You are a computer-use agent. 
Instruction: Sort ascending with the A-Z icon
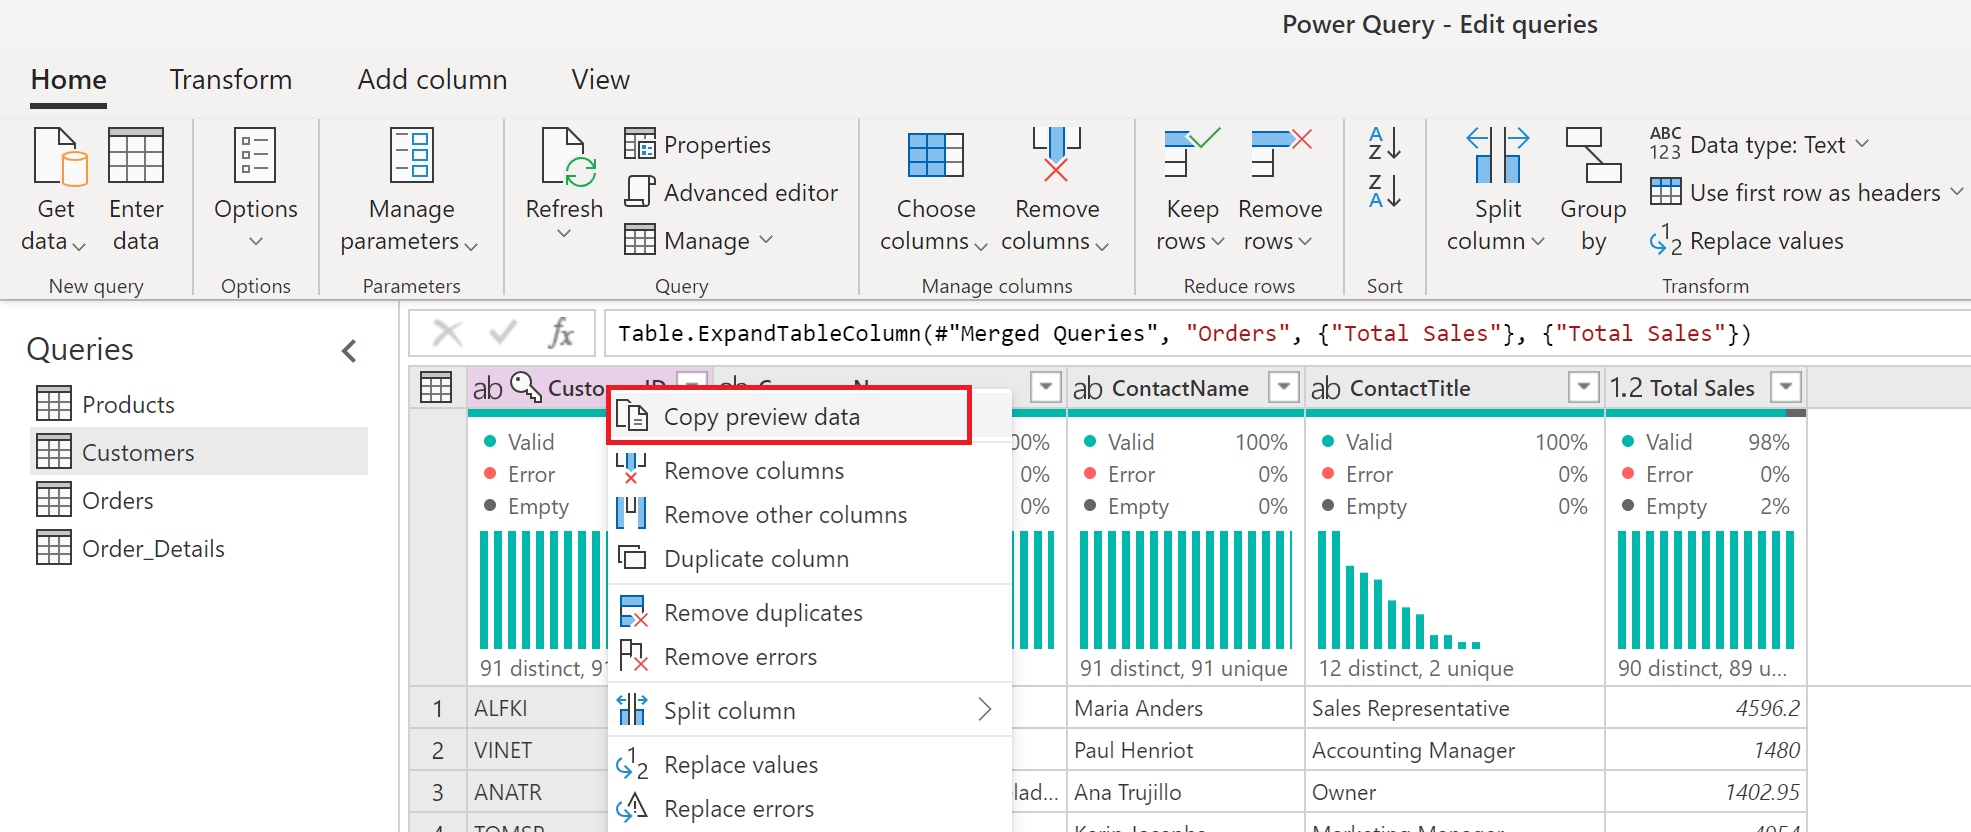pos(1385,144)
